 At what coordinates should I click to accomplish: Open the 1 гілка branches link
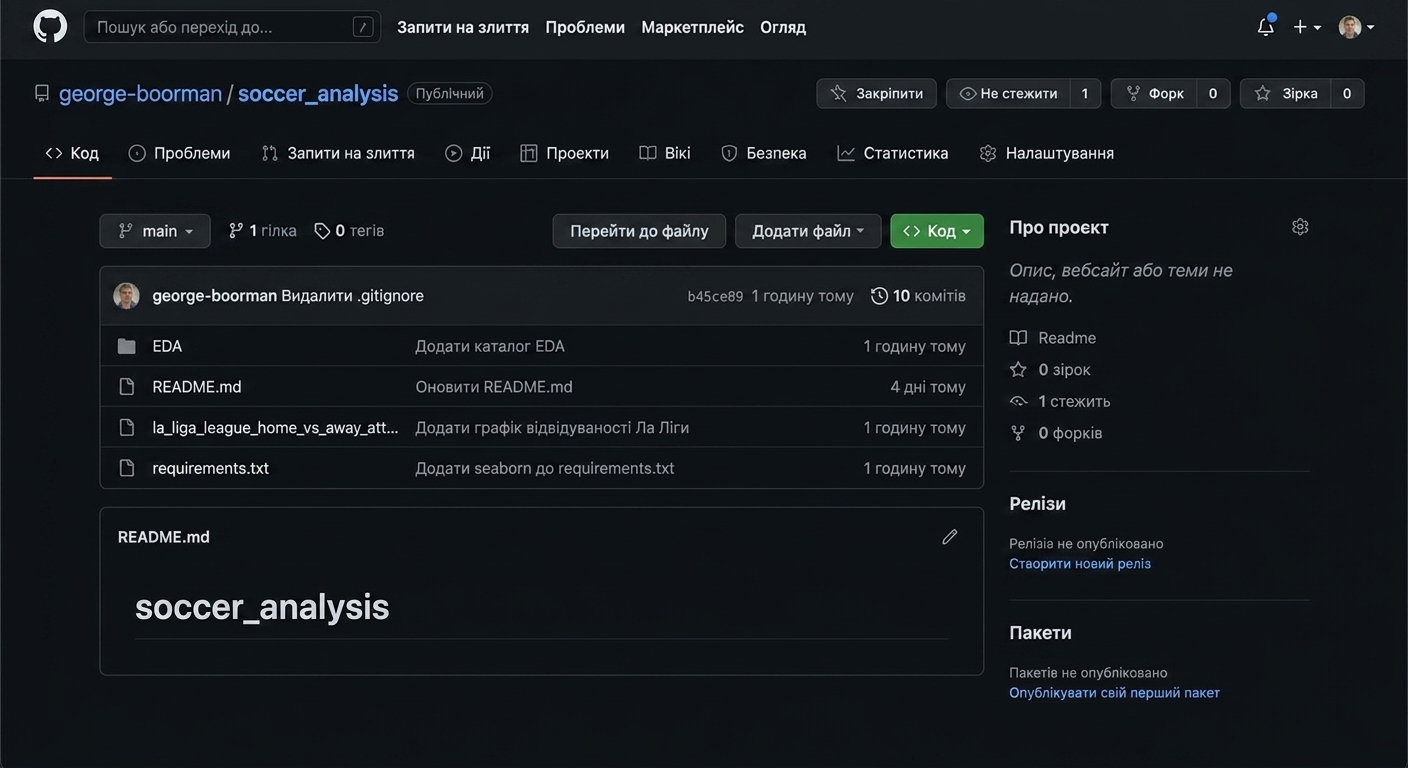click(262, 231)
